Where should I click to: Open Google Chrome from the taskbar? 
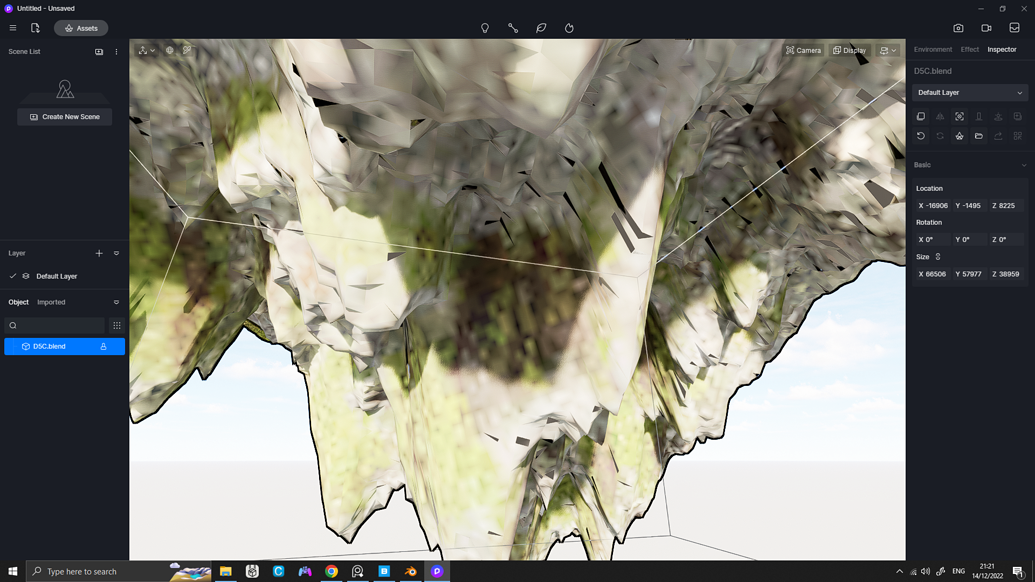coord(331,571)
